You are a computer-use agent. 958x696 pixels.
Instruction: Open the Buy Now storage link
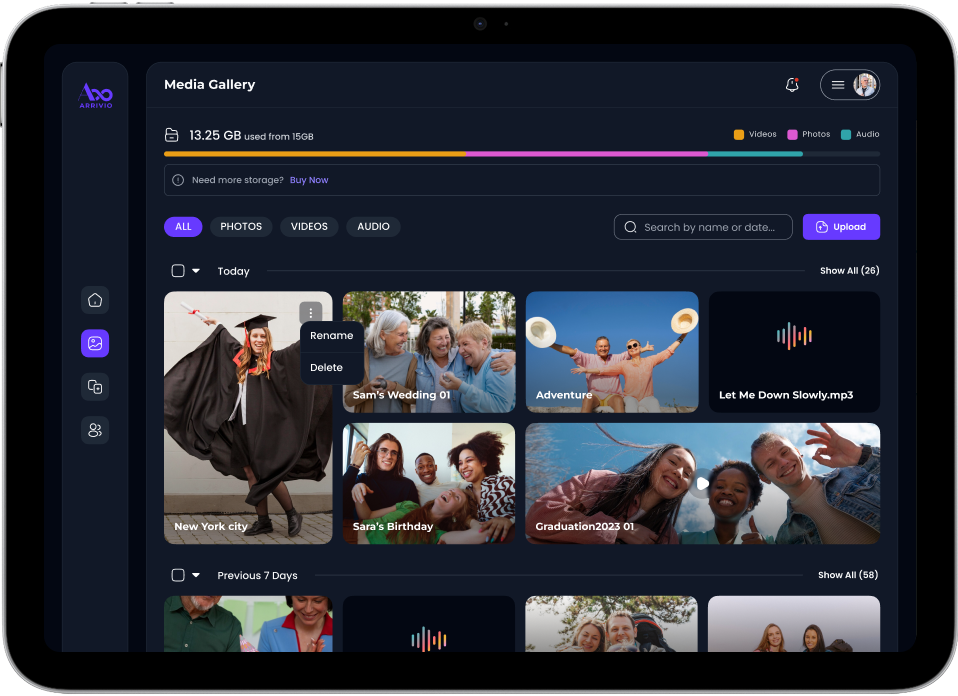(309, 180)
